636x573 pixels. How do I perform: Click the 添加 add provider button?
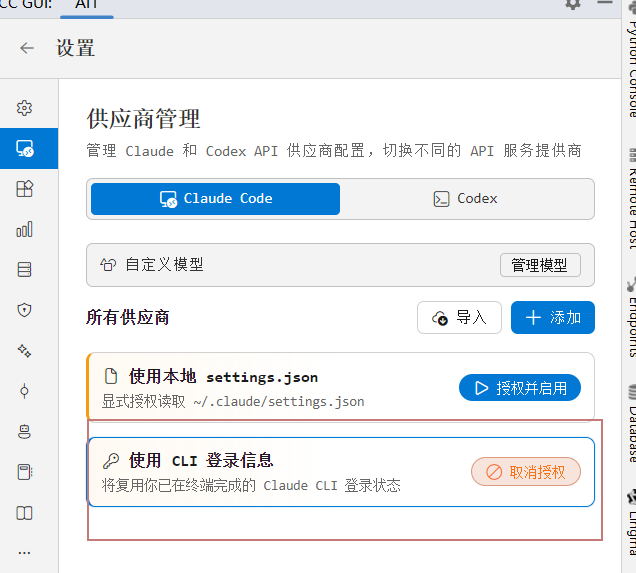tap(553, 318)
